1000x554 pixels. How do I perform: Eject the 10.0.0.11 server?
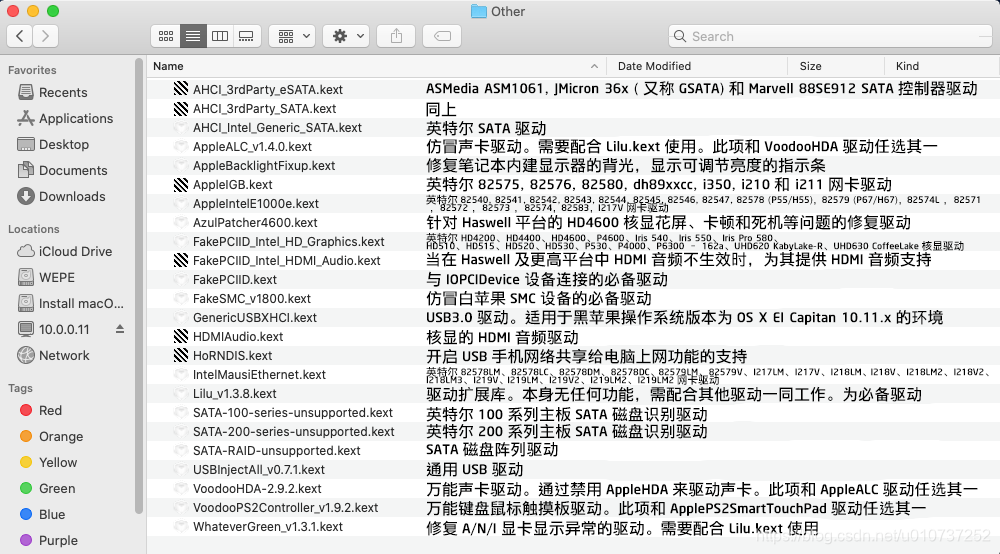click(120, 329)
